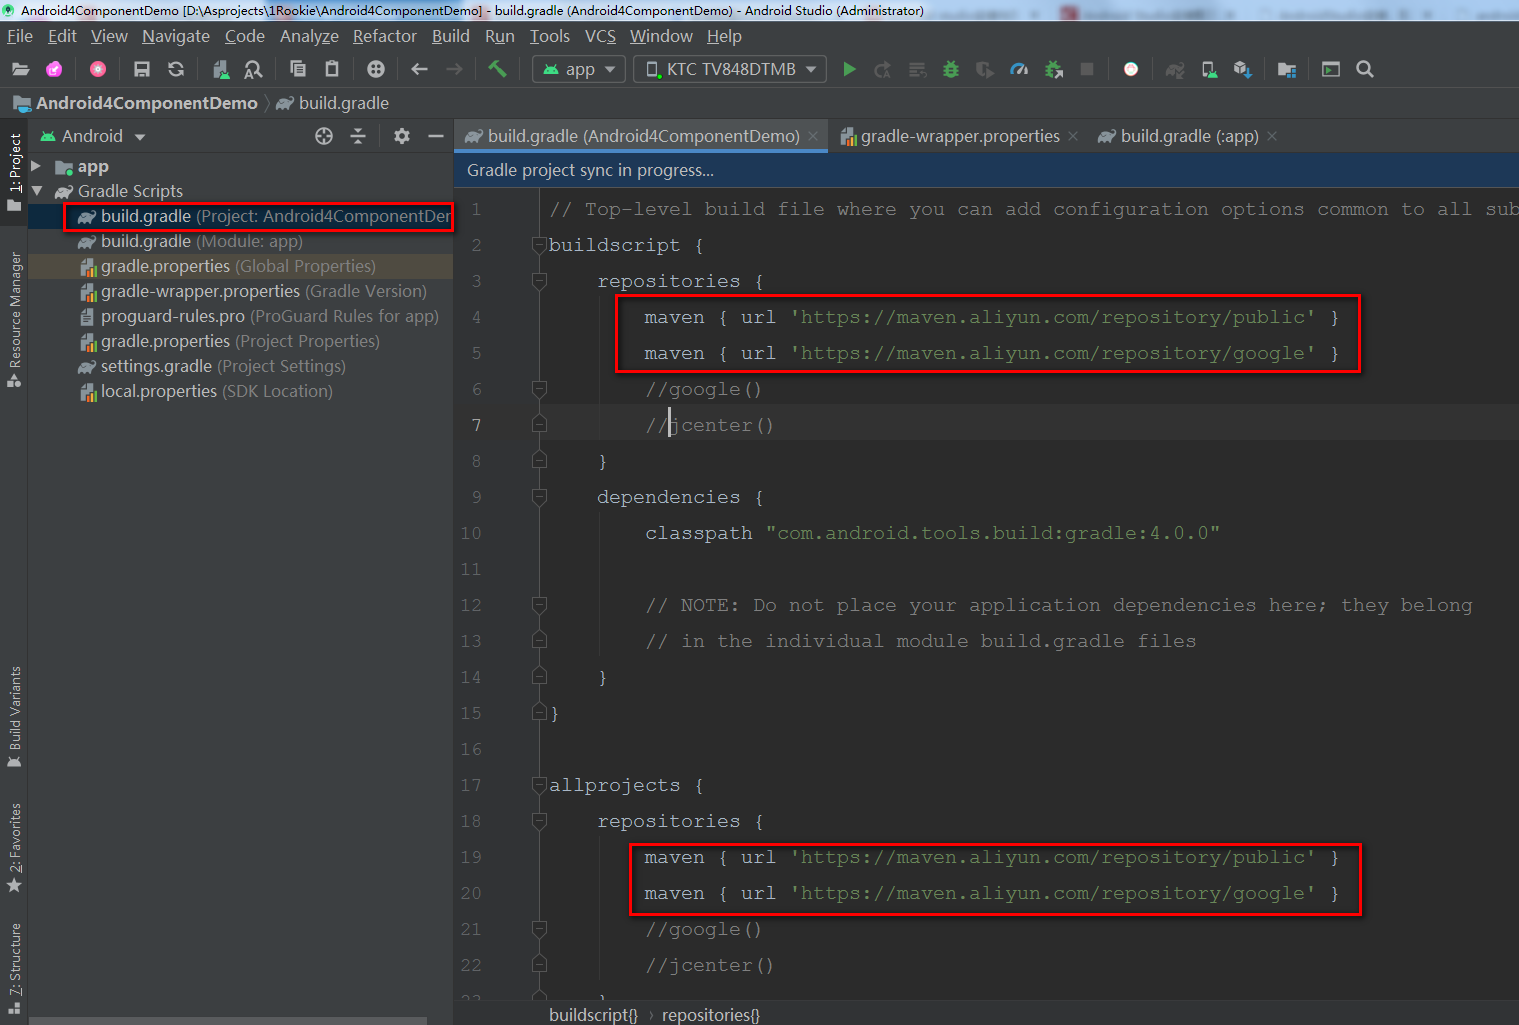Image resolution: width=1519 pixels, height=1025 pixels.
Task: Open the Tools menu
Action: 550,36
